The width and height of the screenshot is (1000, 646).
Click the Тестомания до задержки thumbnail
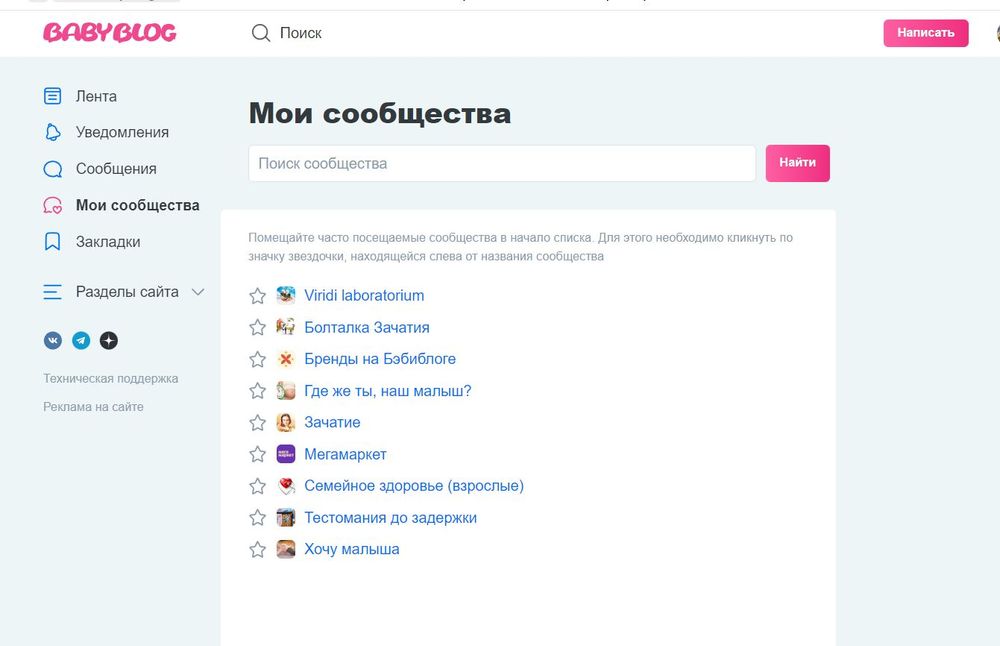click(285, 517)
